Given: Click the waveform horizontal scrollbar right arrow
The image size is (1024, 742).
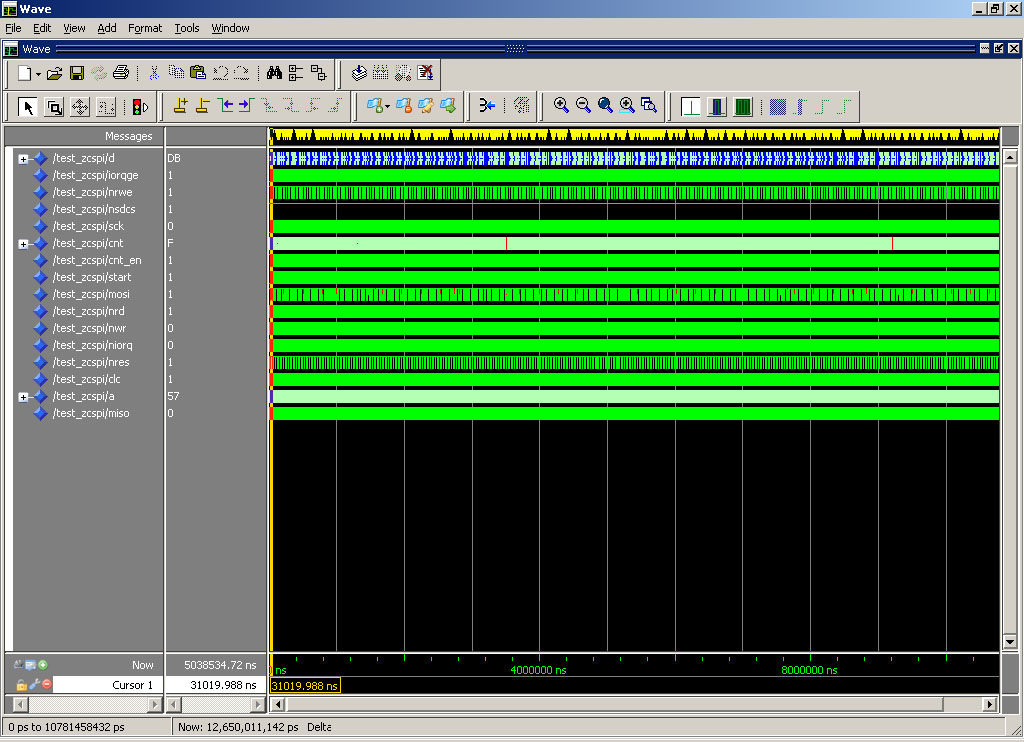Looking at the screenshot, I should pyautogui.click(x=990, y=704).
